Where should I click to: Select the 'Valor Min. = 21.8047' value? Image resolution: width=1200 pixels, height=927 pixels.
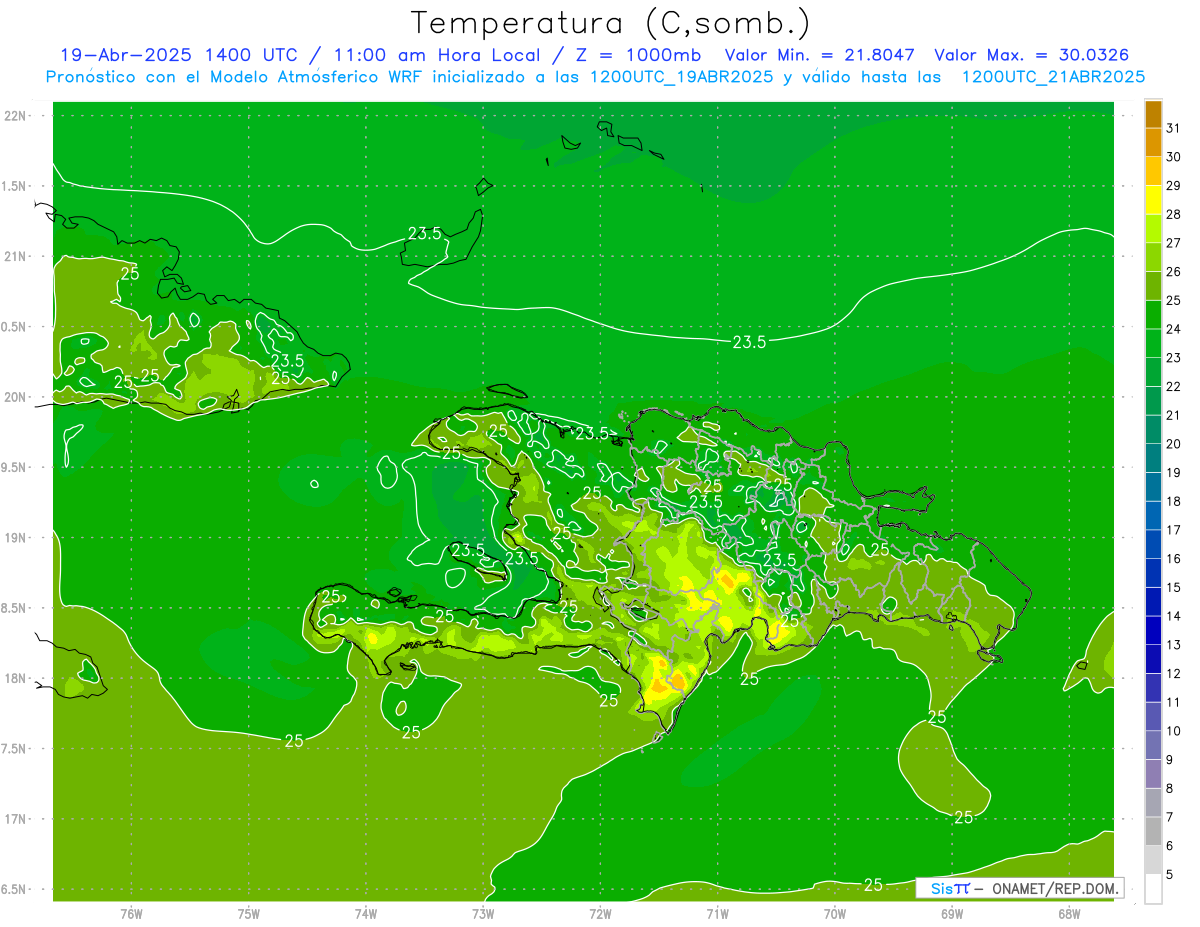point(819,55)
